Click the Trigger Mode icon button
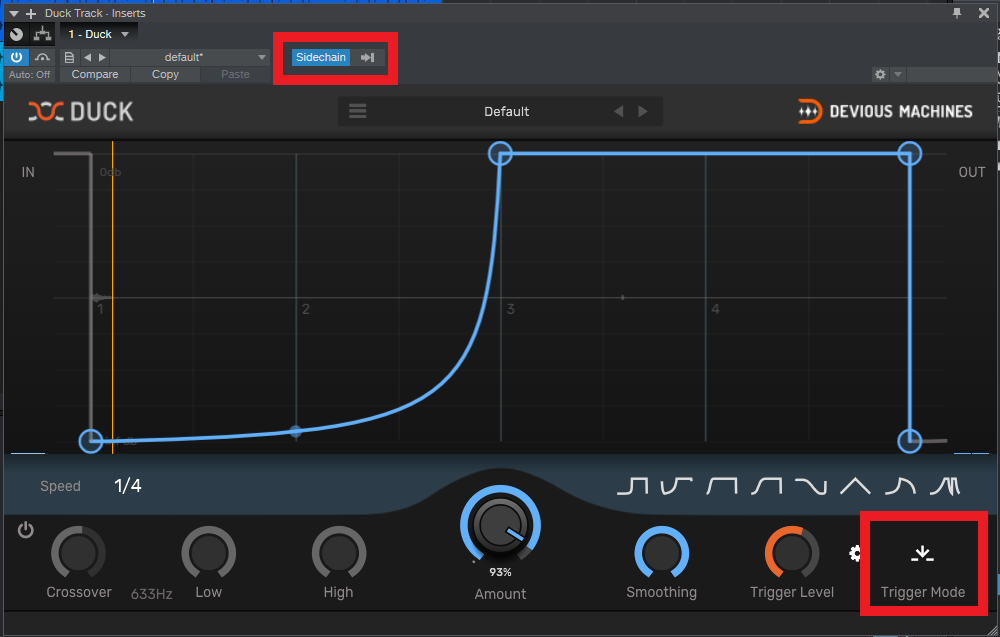Image resolution: width=1000 pixels, height=637 pixels. click(x=922, y=553)
